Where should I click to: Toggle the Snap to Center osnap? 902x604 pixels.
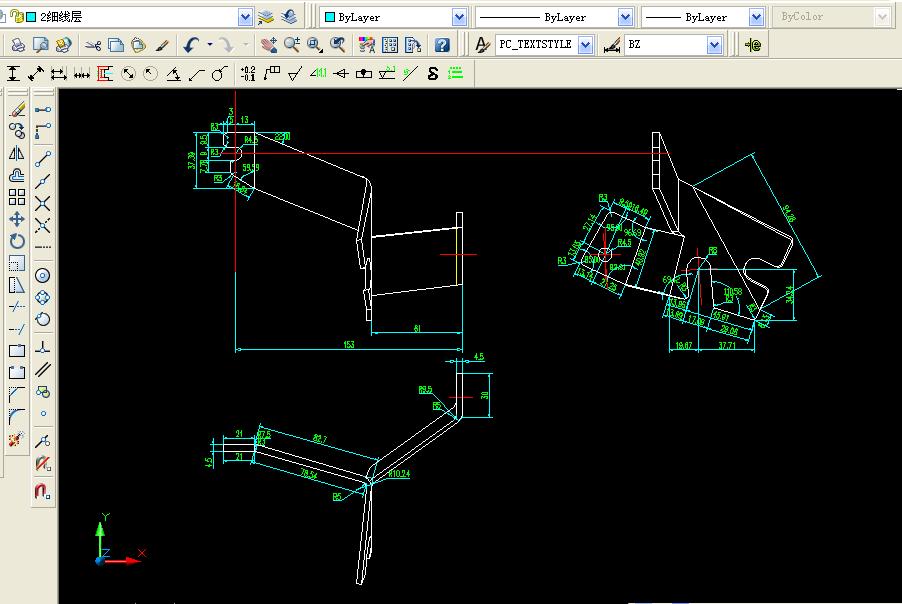click(43, 276)
